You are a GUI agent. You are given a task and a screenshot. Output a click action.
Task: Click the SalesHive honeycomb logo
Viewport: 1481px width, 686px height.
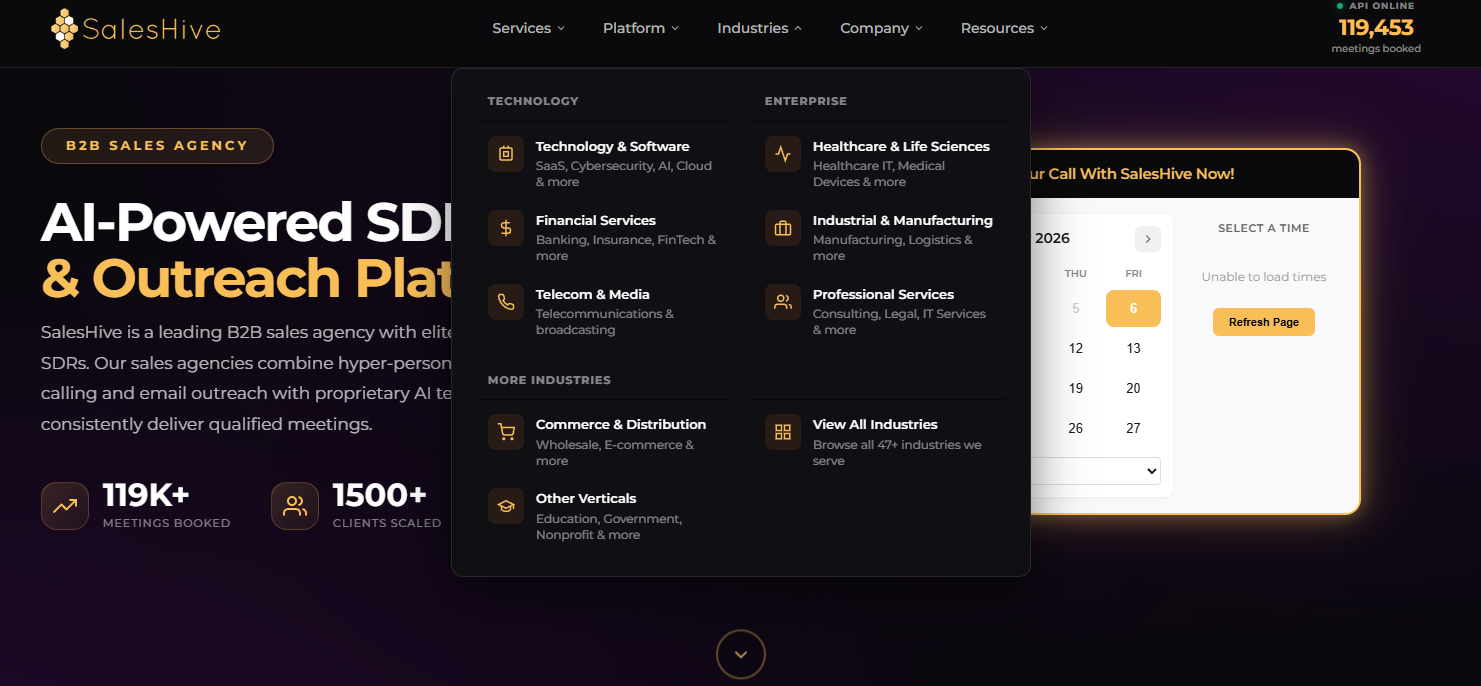[64, 29]
